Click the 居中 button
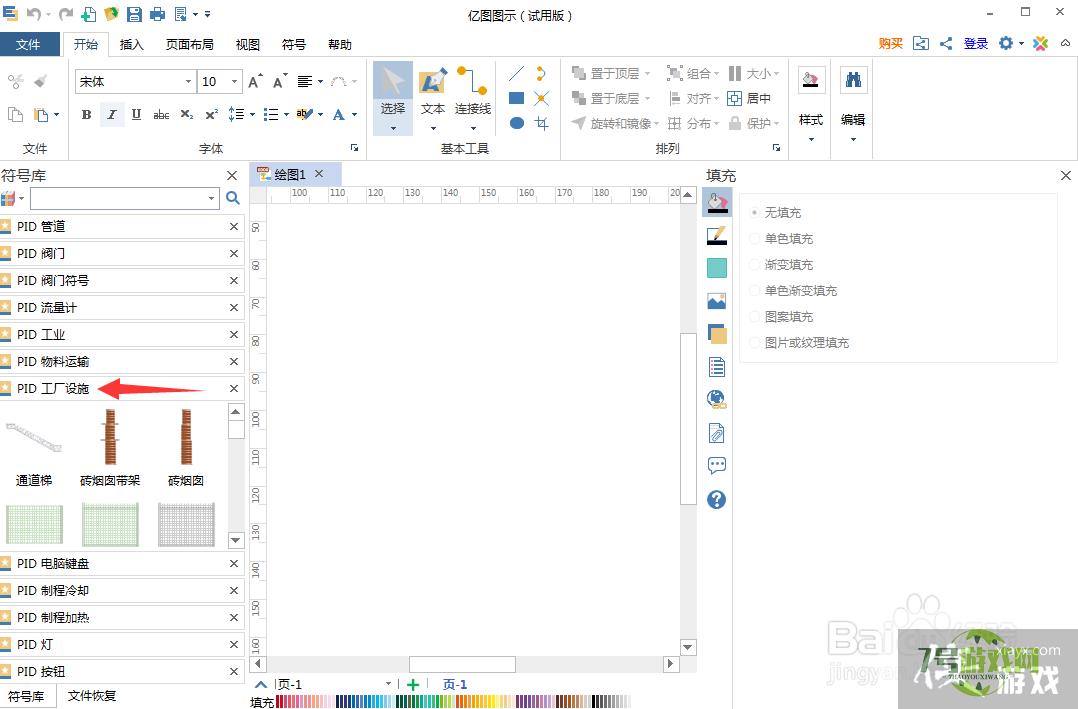Viewport: 1078px width, 709px height. coord(749,98)
